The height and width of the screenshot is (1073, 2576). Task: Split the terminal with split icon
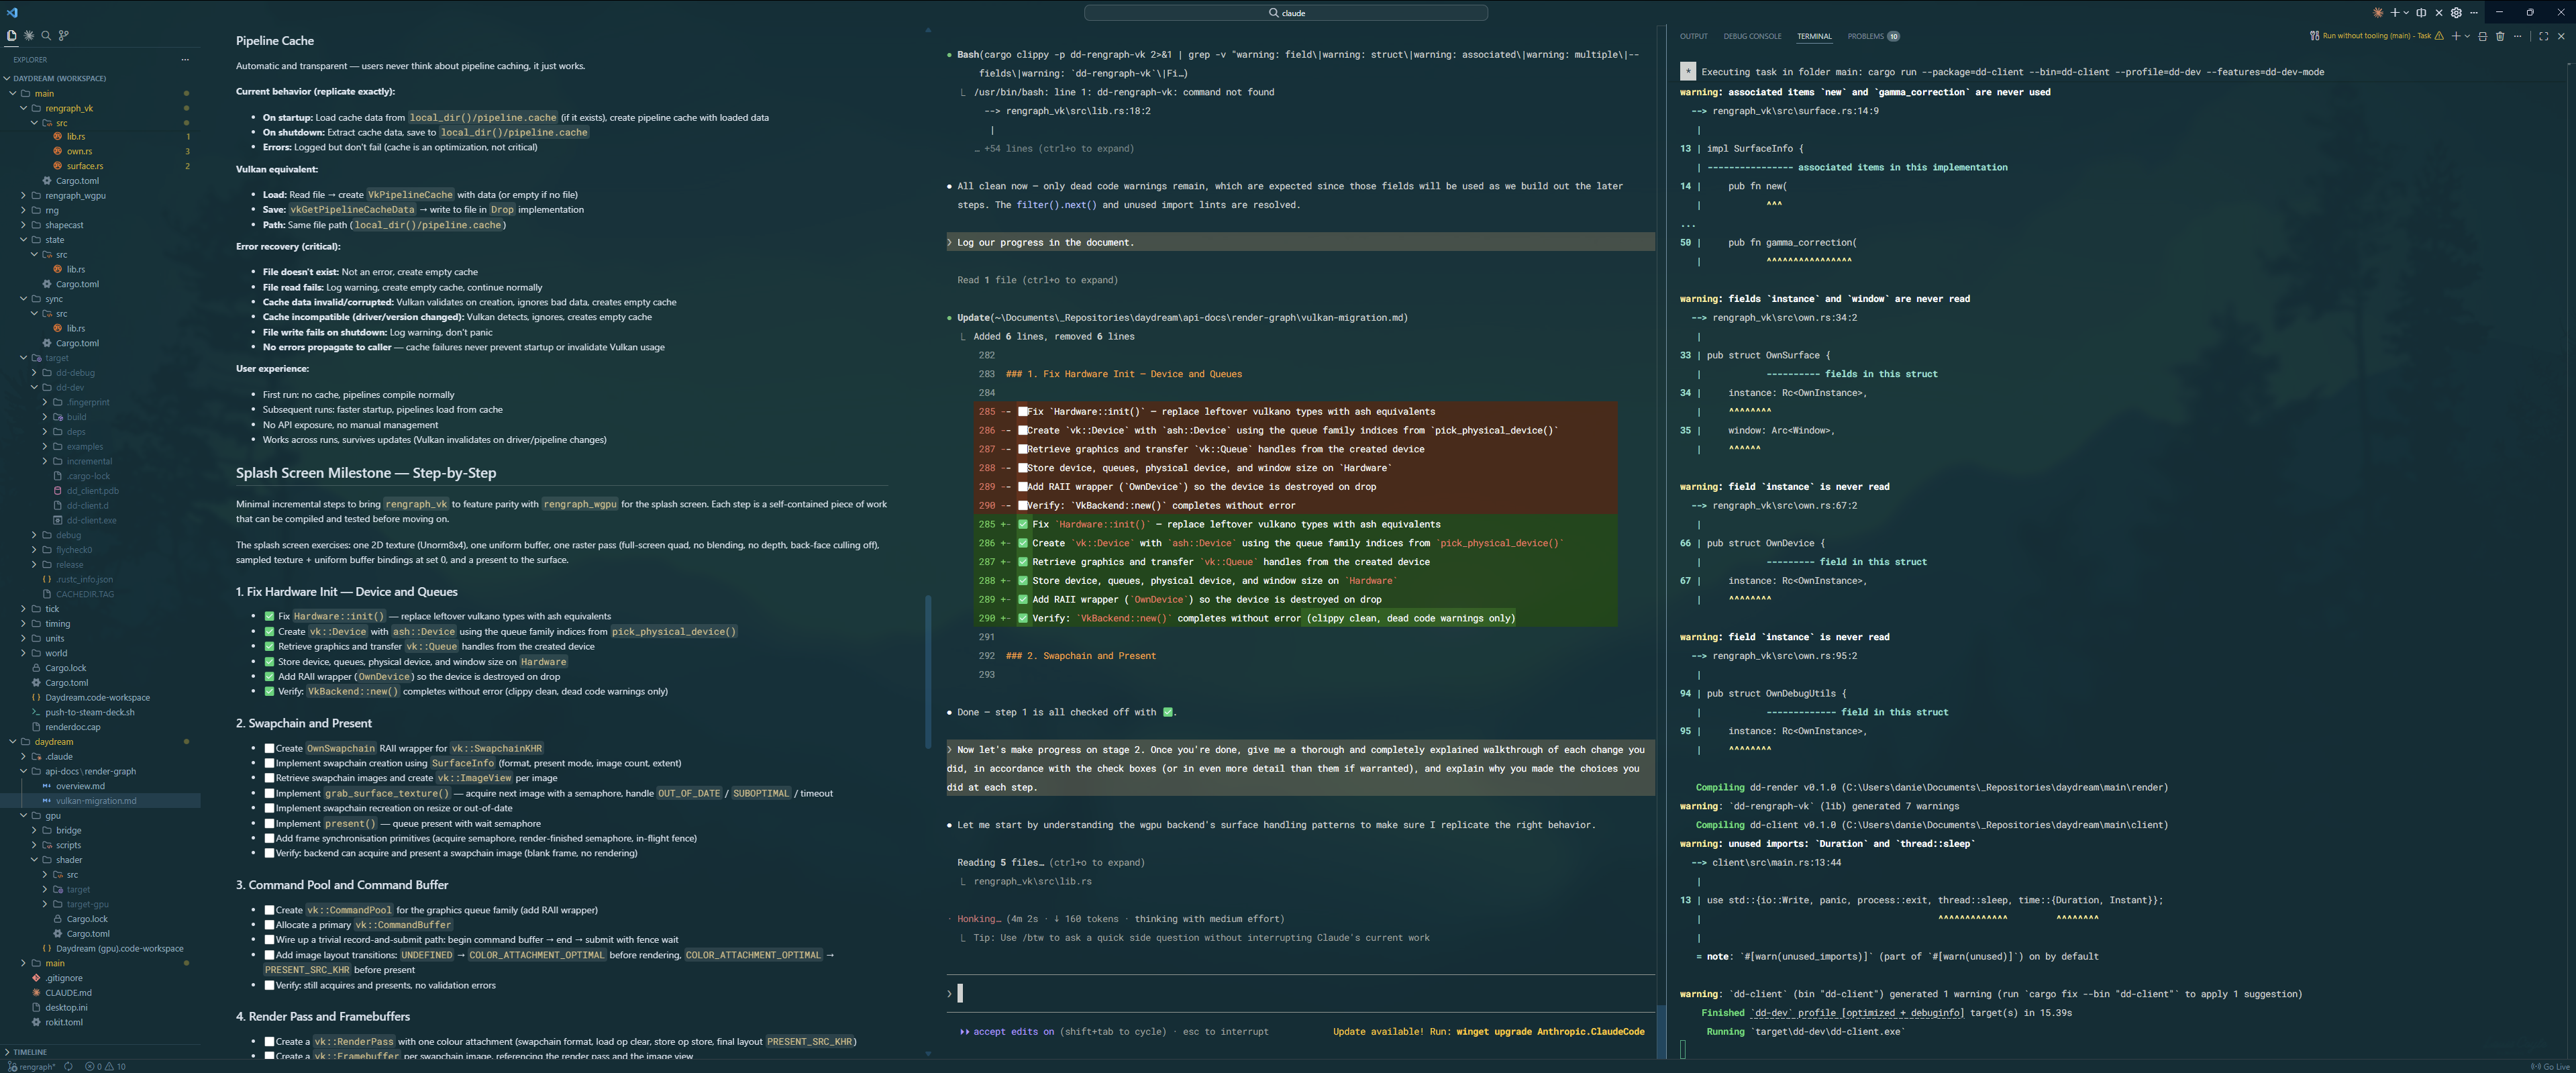point(2482,36)
